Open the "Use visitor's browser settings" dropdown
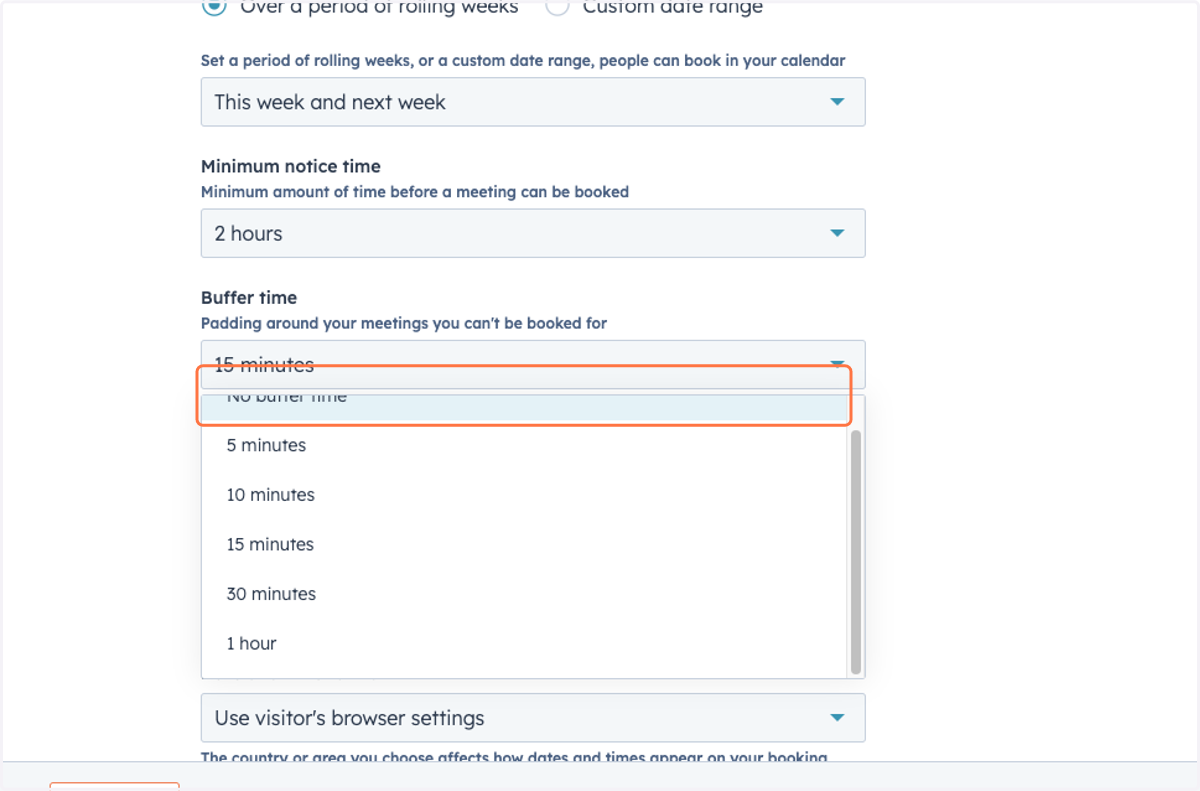Image resolution: width=1200 pixels, height=791 pixels. click(533, 718)
